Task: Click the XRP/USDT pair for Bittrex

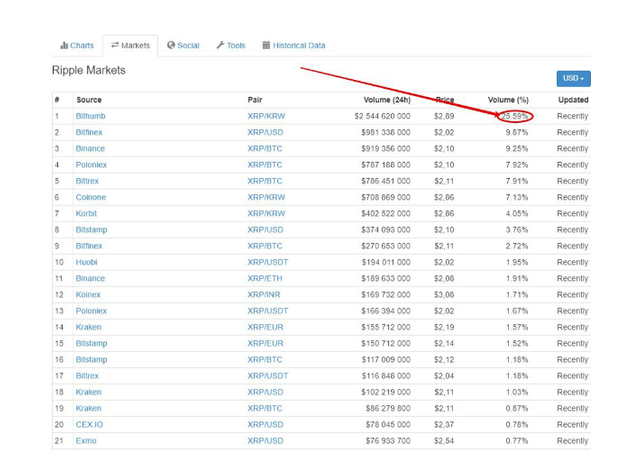Action: [x=268, y=376]
